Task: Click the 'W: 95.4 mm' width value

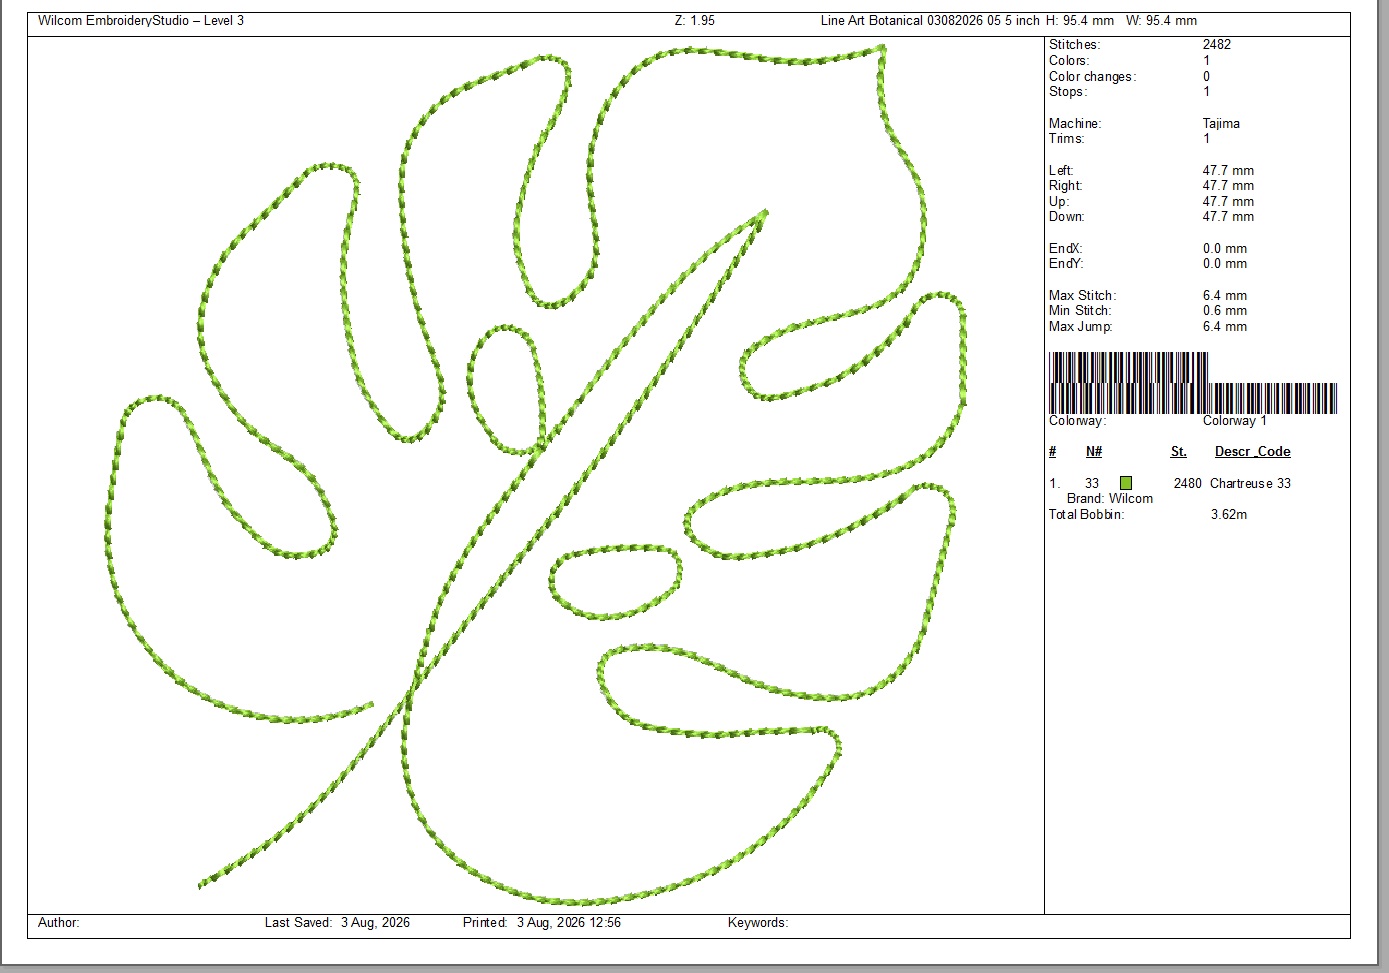Action: (1161, 20)
